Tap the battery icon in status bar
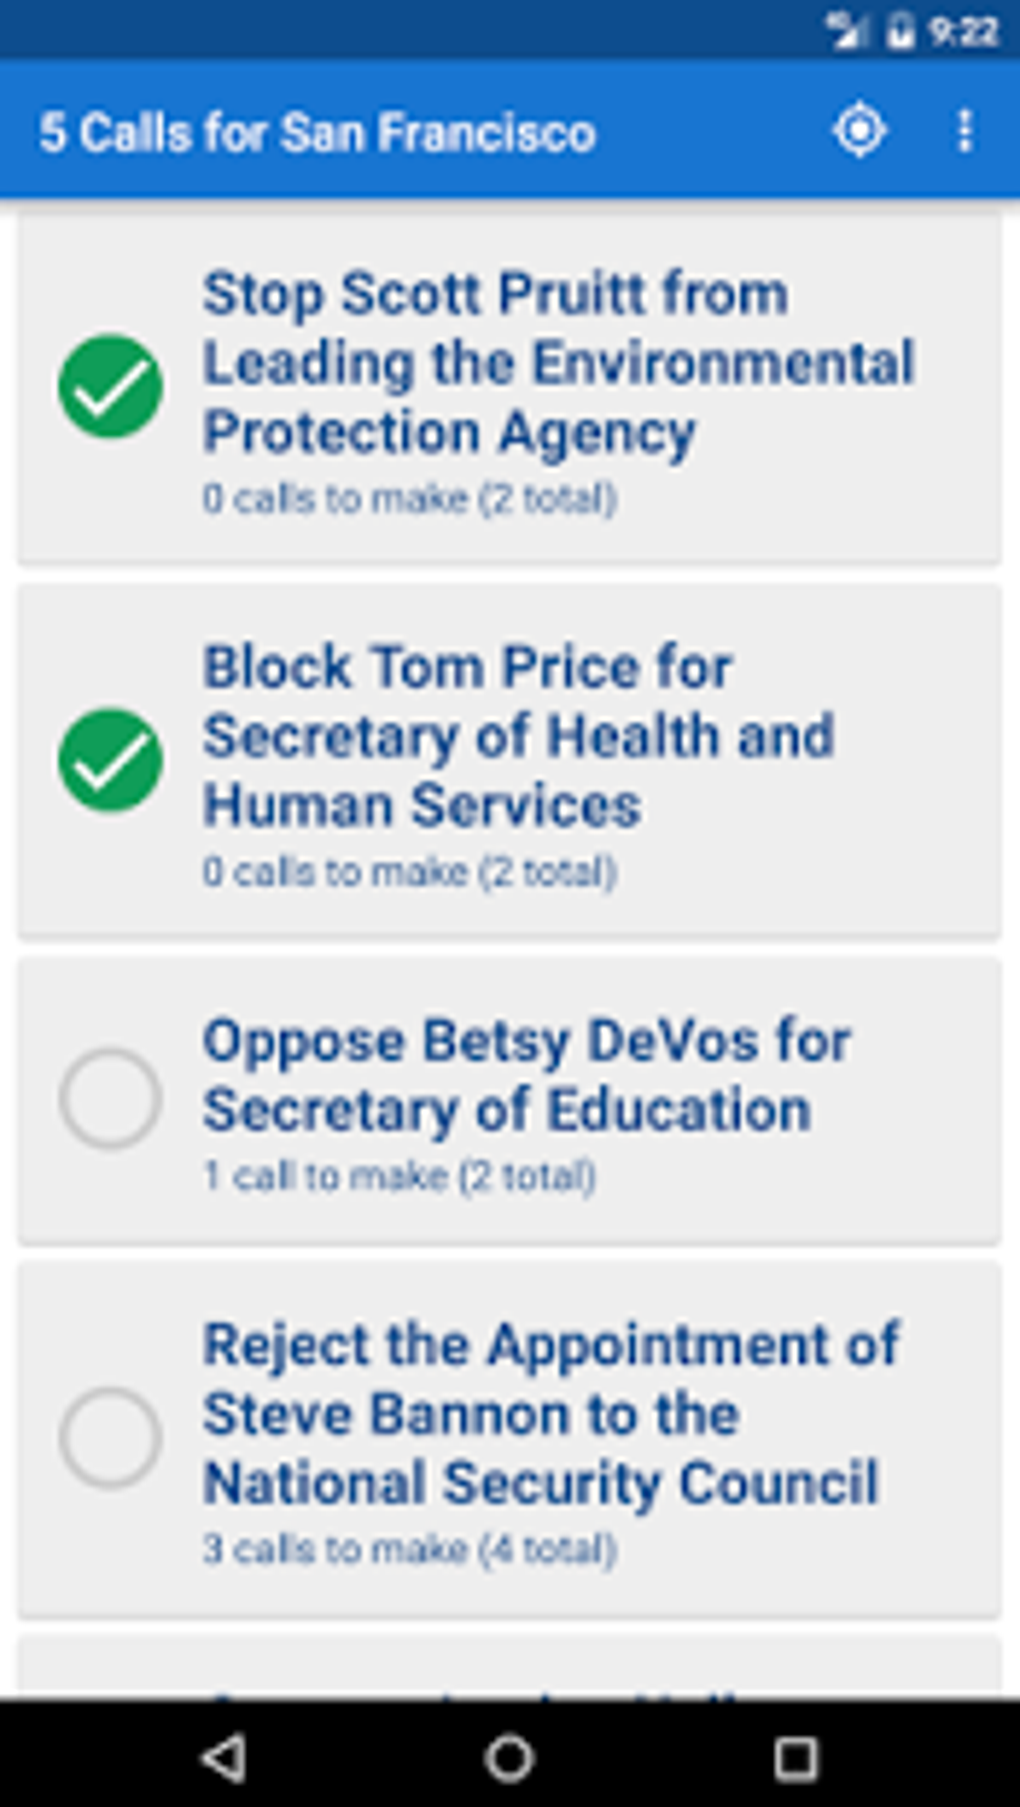This screenshot has width=1020, height=1807. tap(900, 31)
